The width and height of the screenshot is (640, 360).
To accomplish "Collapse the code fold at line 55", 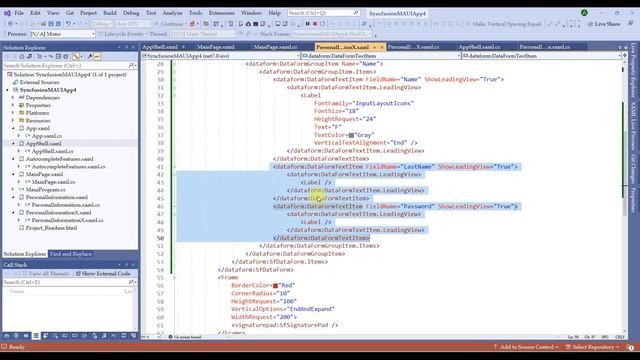I will click(174, 278).
